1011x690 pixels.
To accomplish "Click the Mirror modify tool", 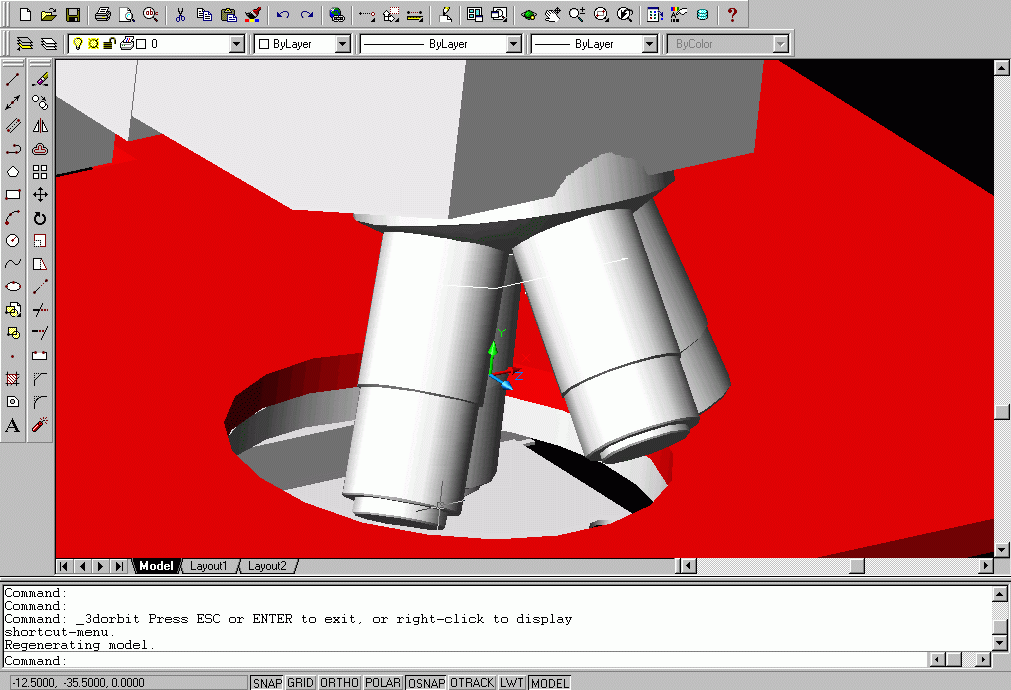I will pyautogui.click(x=40, y=126).
